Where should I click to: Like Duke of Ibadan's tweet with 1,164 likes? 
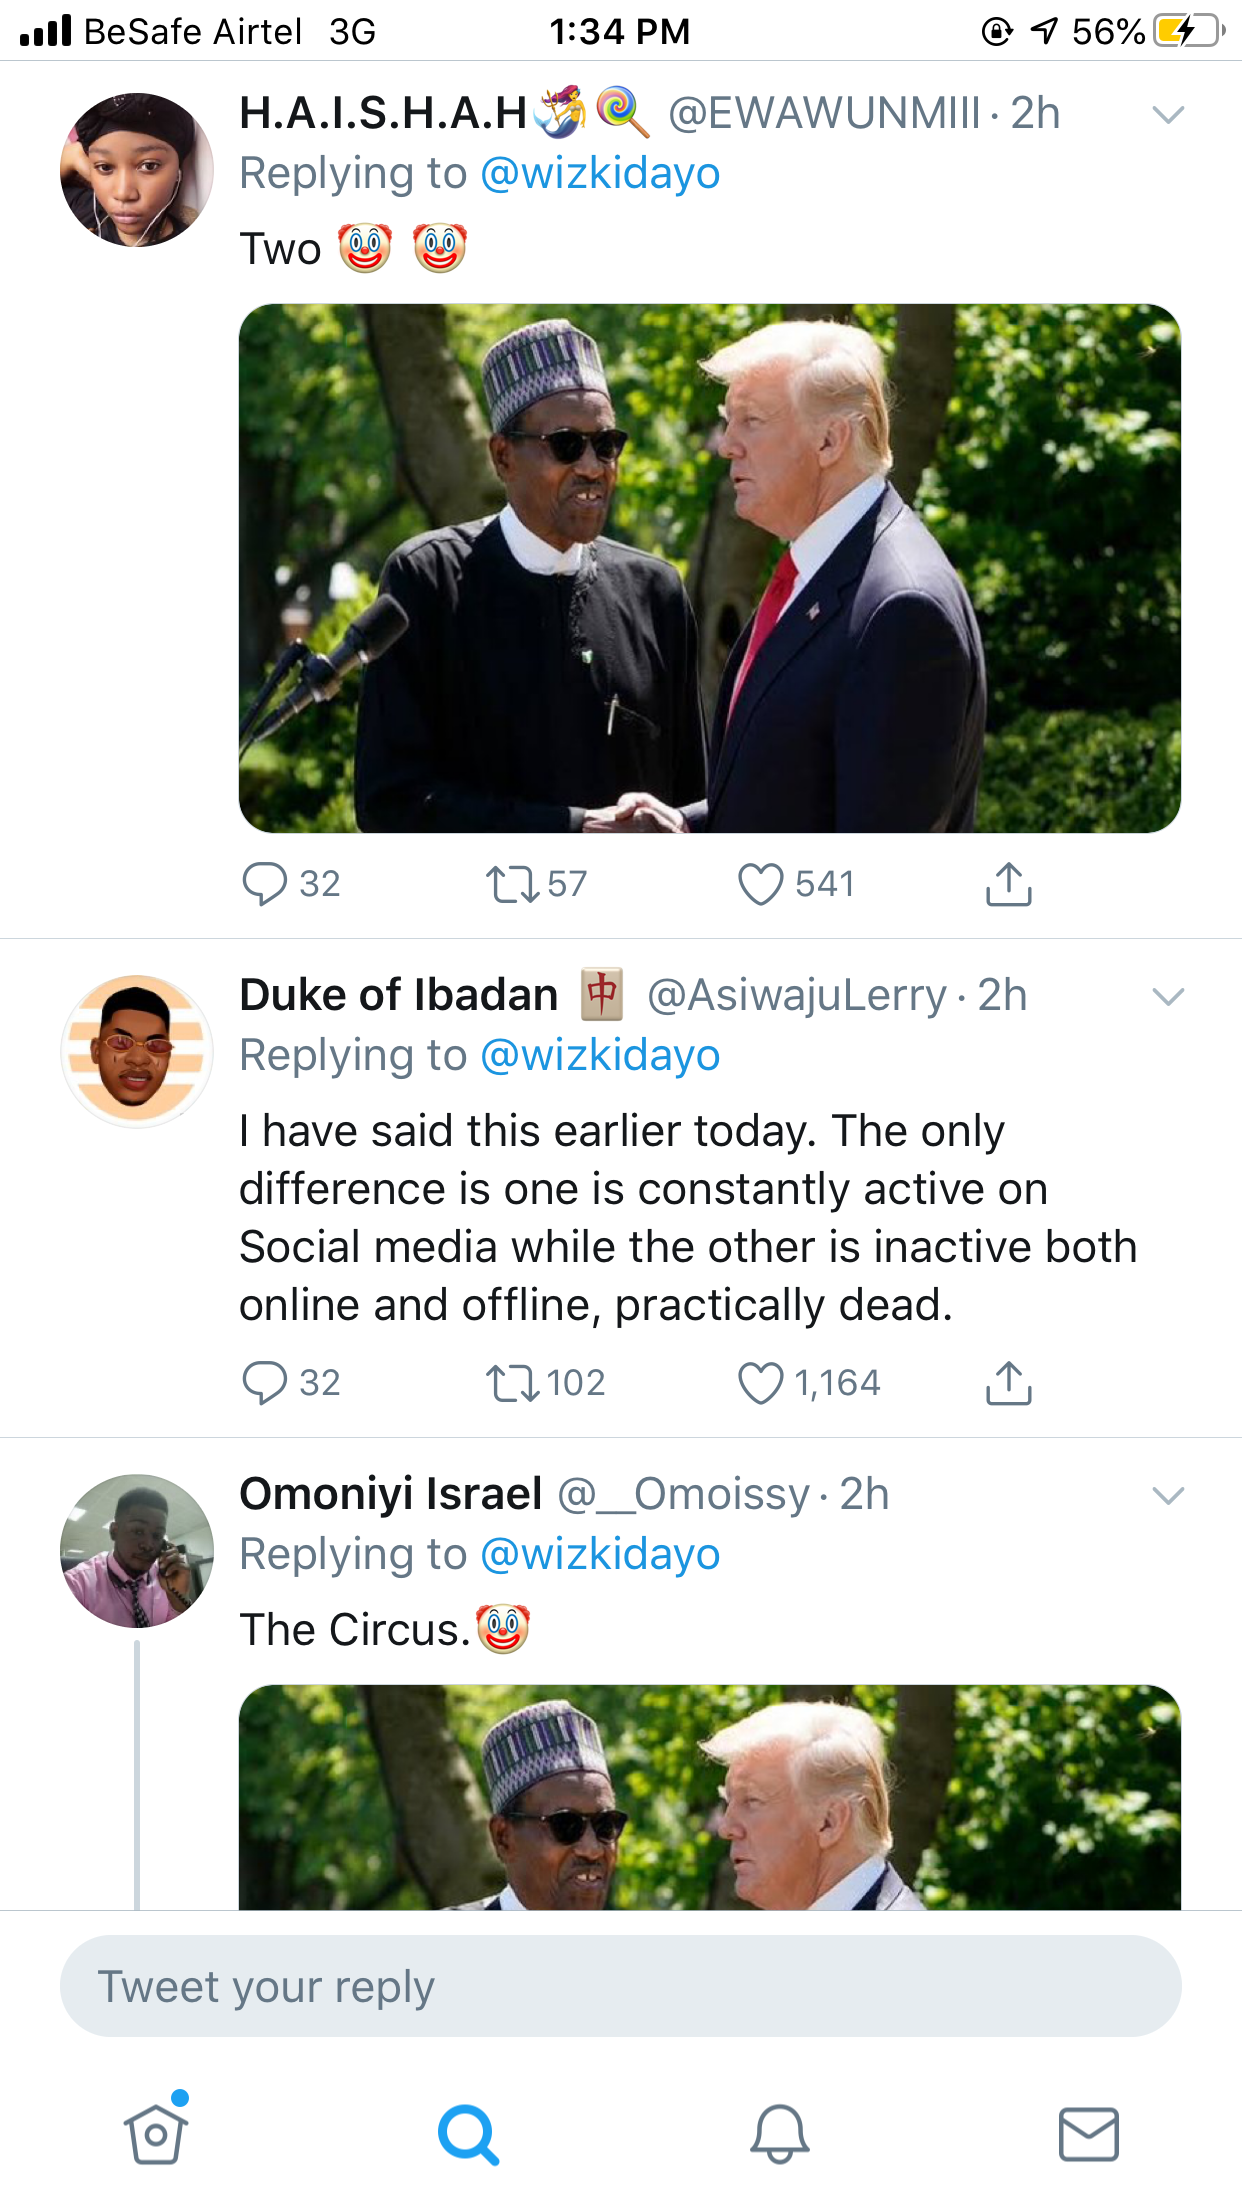[760, 1383]
